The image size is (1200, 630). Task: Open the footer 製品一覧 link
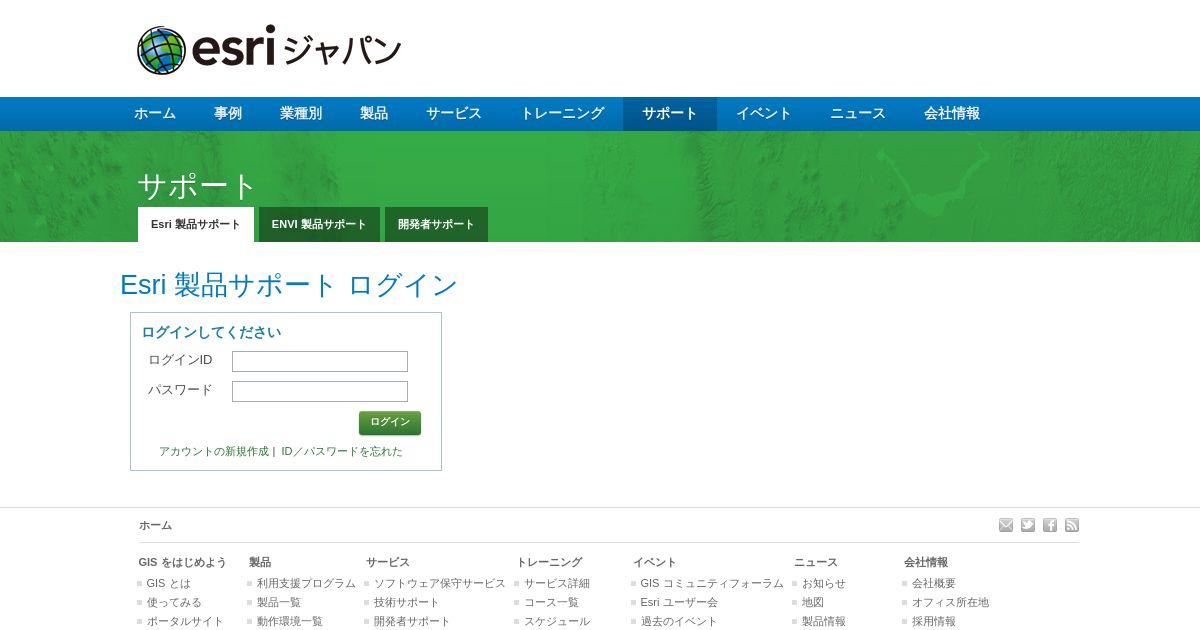(279, 602)
